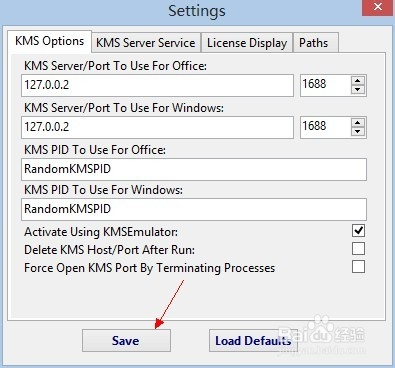
Task: Decrease the Office port with the down arrow
Action: click(x=358, y=89)
